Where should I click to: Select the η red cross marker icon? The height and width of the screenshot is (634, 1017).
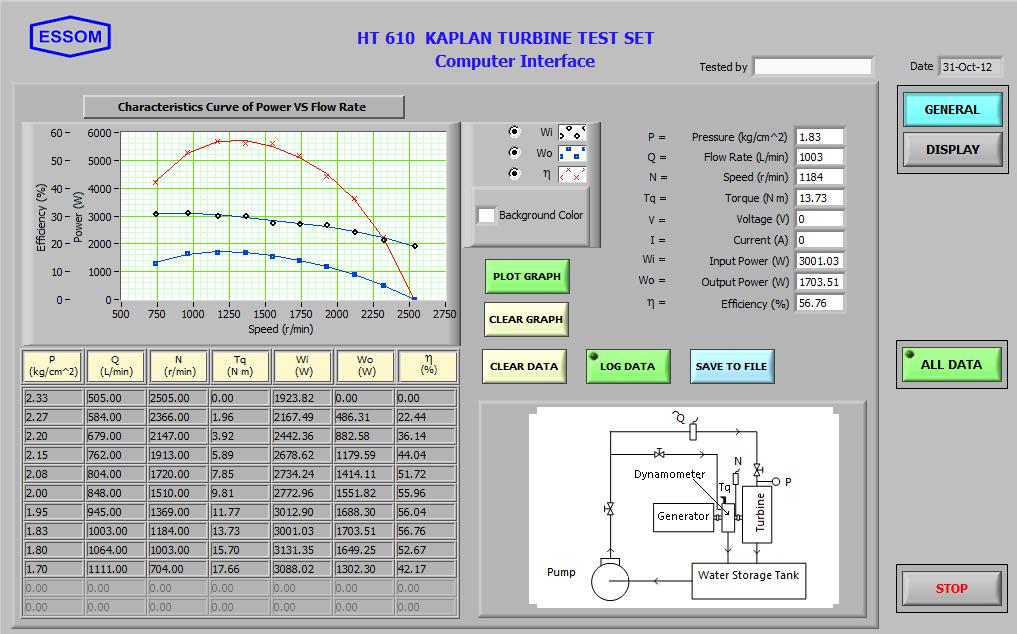570,171
